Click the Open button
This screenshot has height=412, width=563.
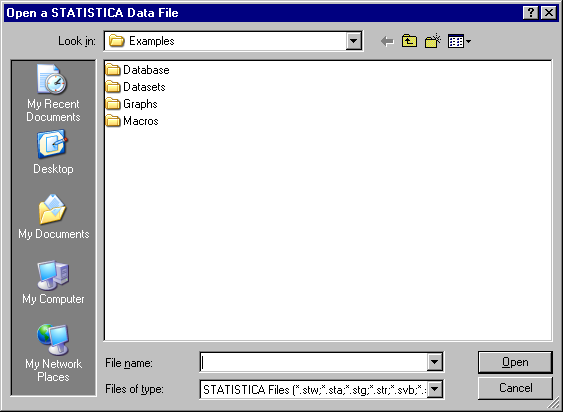[x=515, y=362]
